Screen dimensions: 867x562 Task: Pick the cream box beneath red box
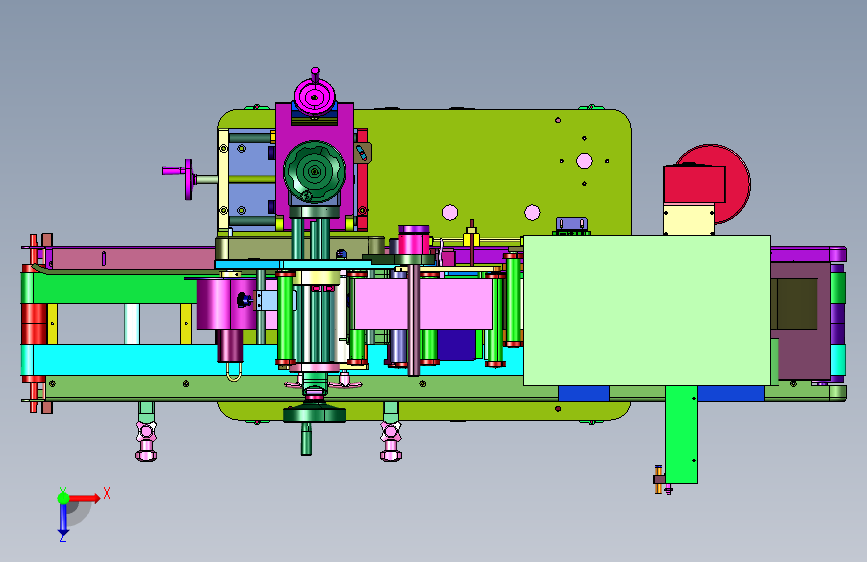tap(689, 219)
